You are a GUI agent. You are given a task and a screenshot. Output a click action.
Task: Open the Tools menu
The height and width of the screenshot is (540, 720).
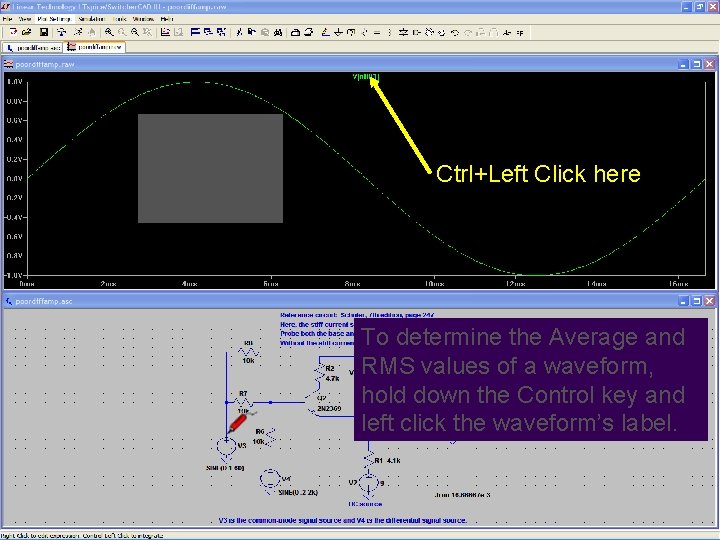point(119,19)
